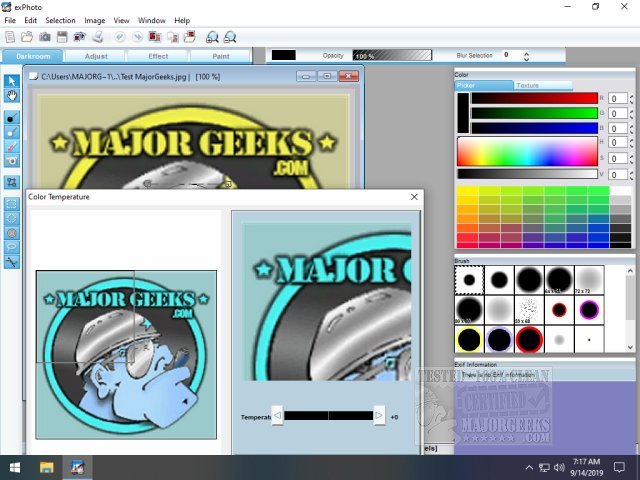Switch to the Paint tab
Image resolution: width=640 pixels, height=480 pixels.
[x=221, y=56]
